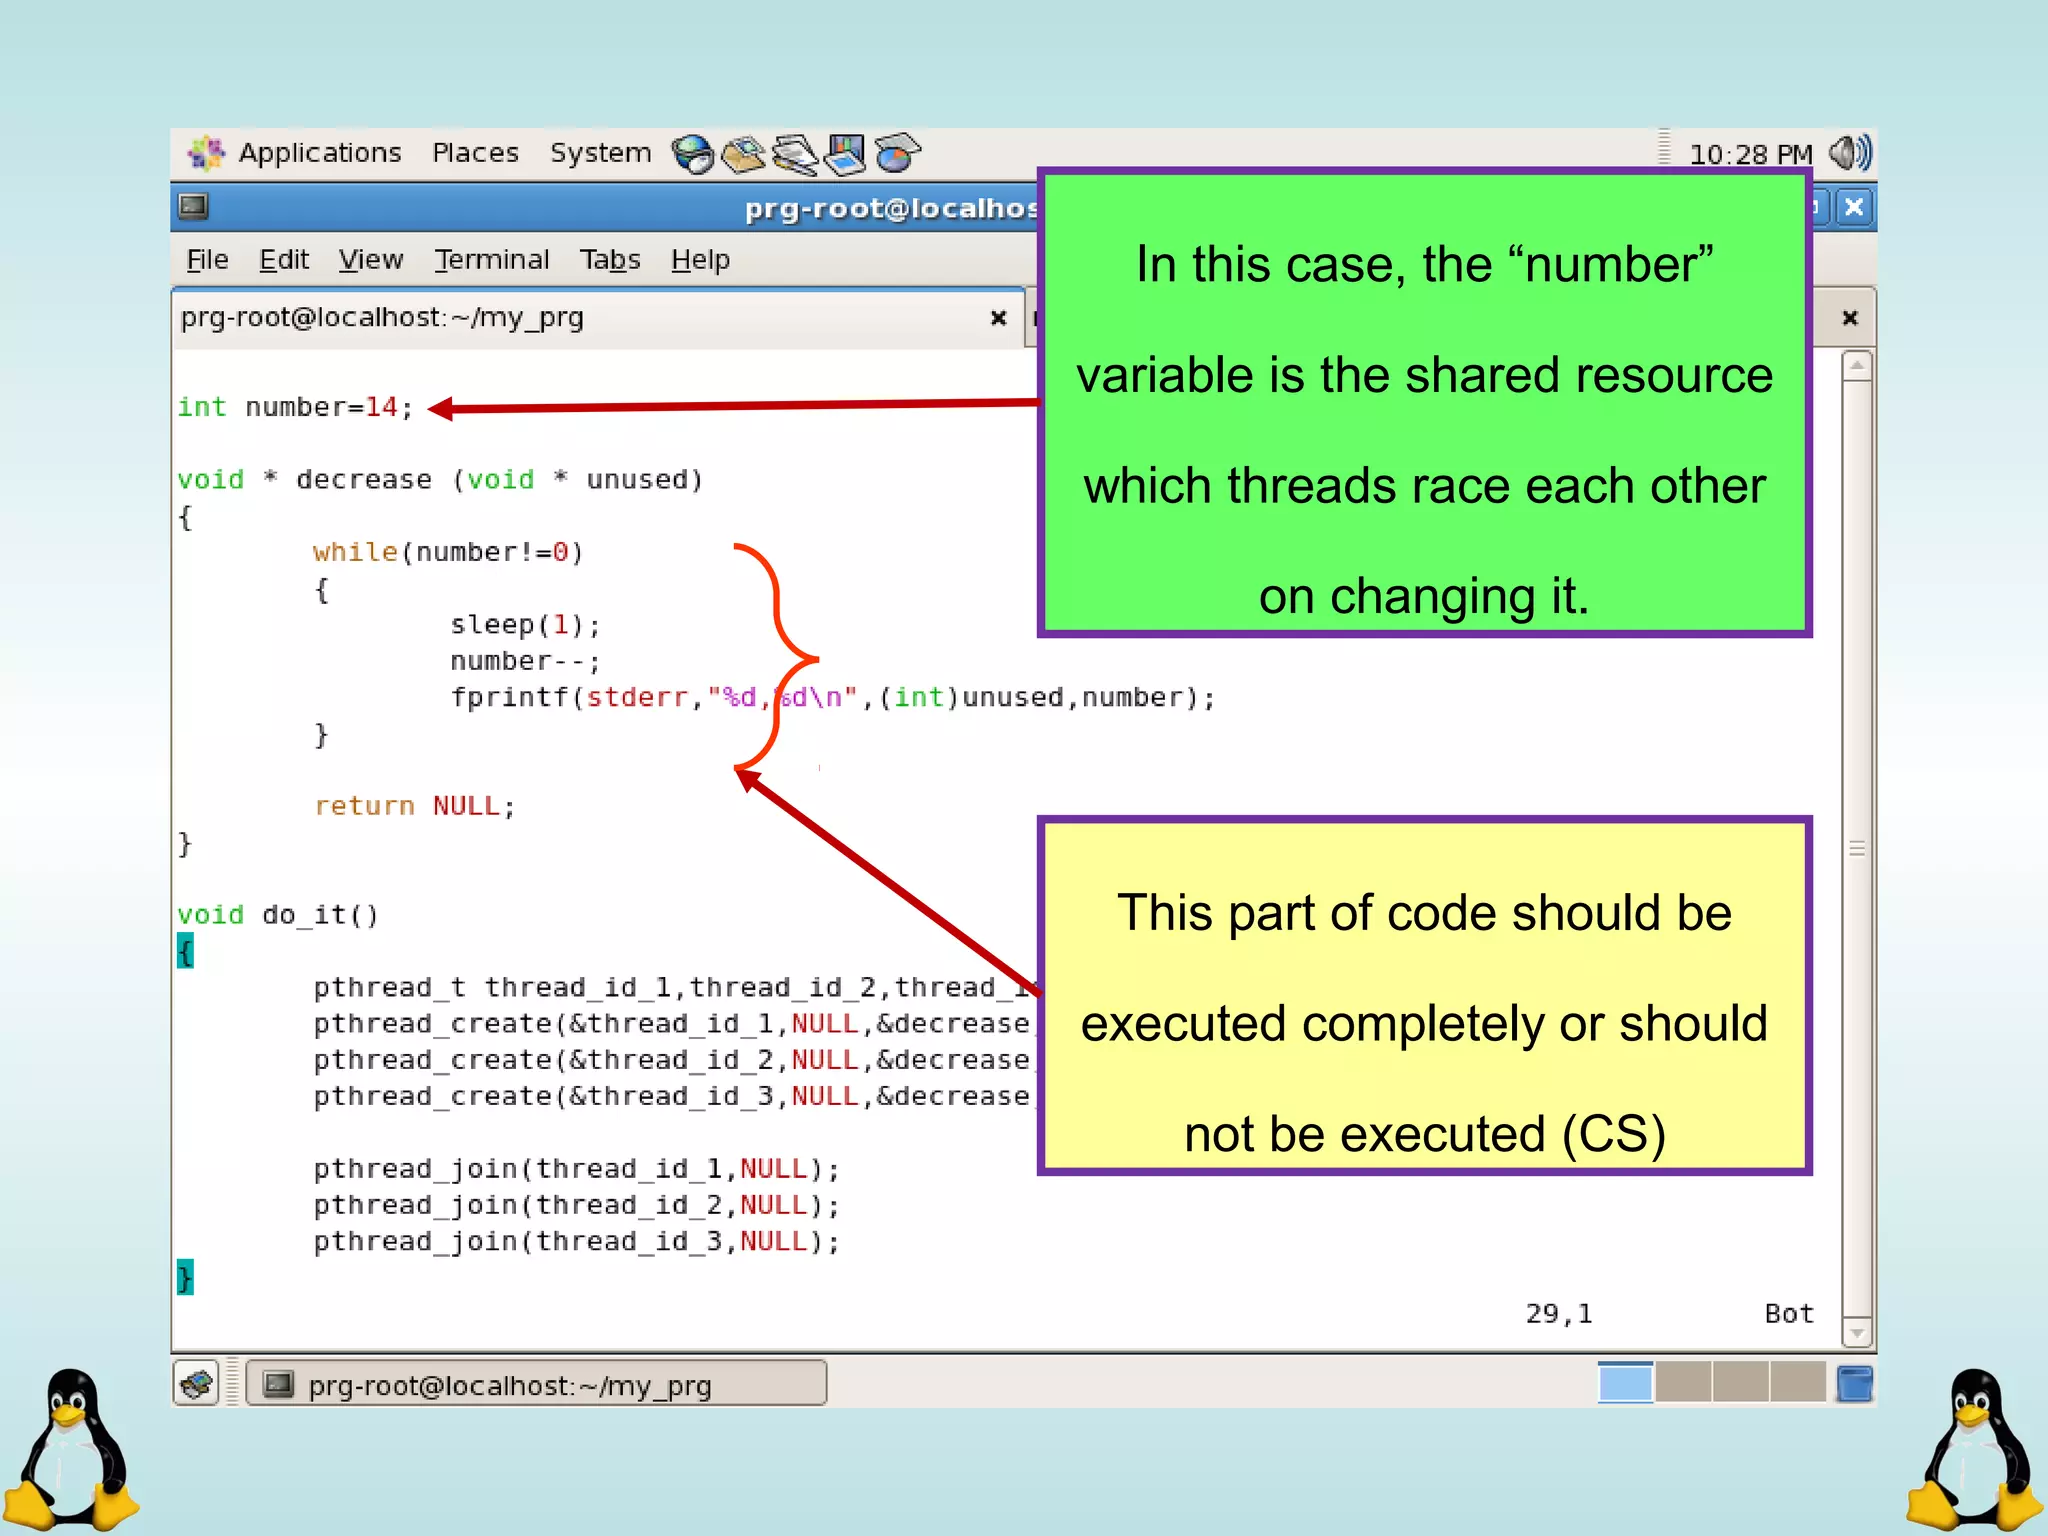Click the volume speaker icon
The width and height of the screenshot is (2048, 1536).
(x=1850, y=153)
